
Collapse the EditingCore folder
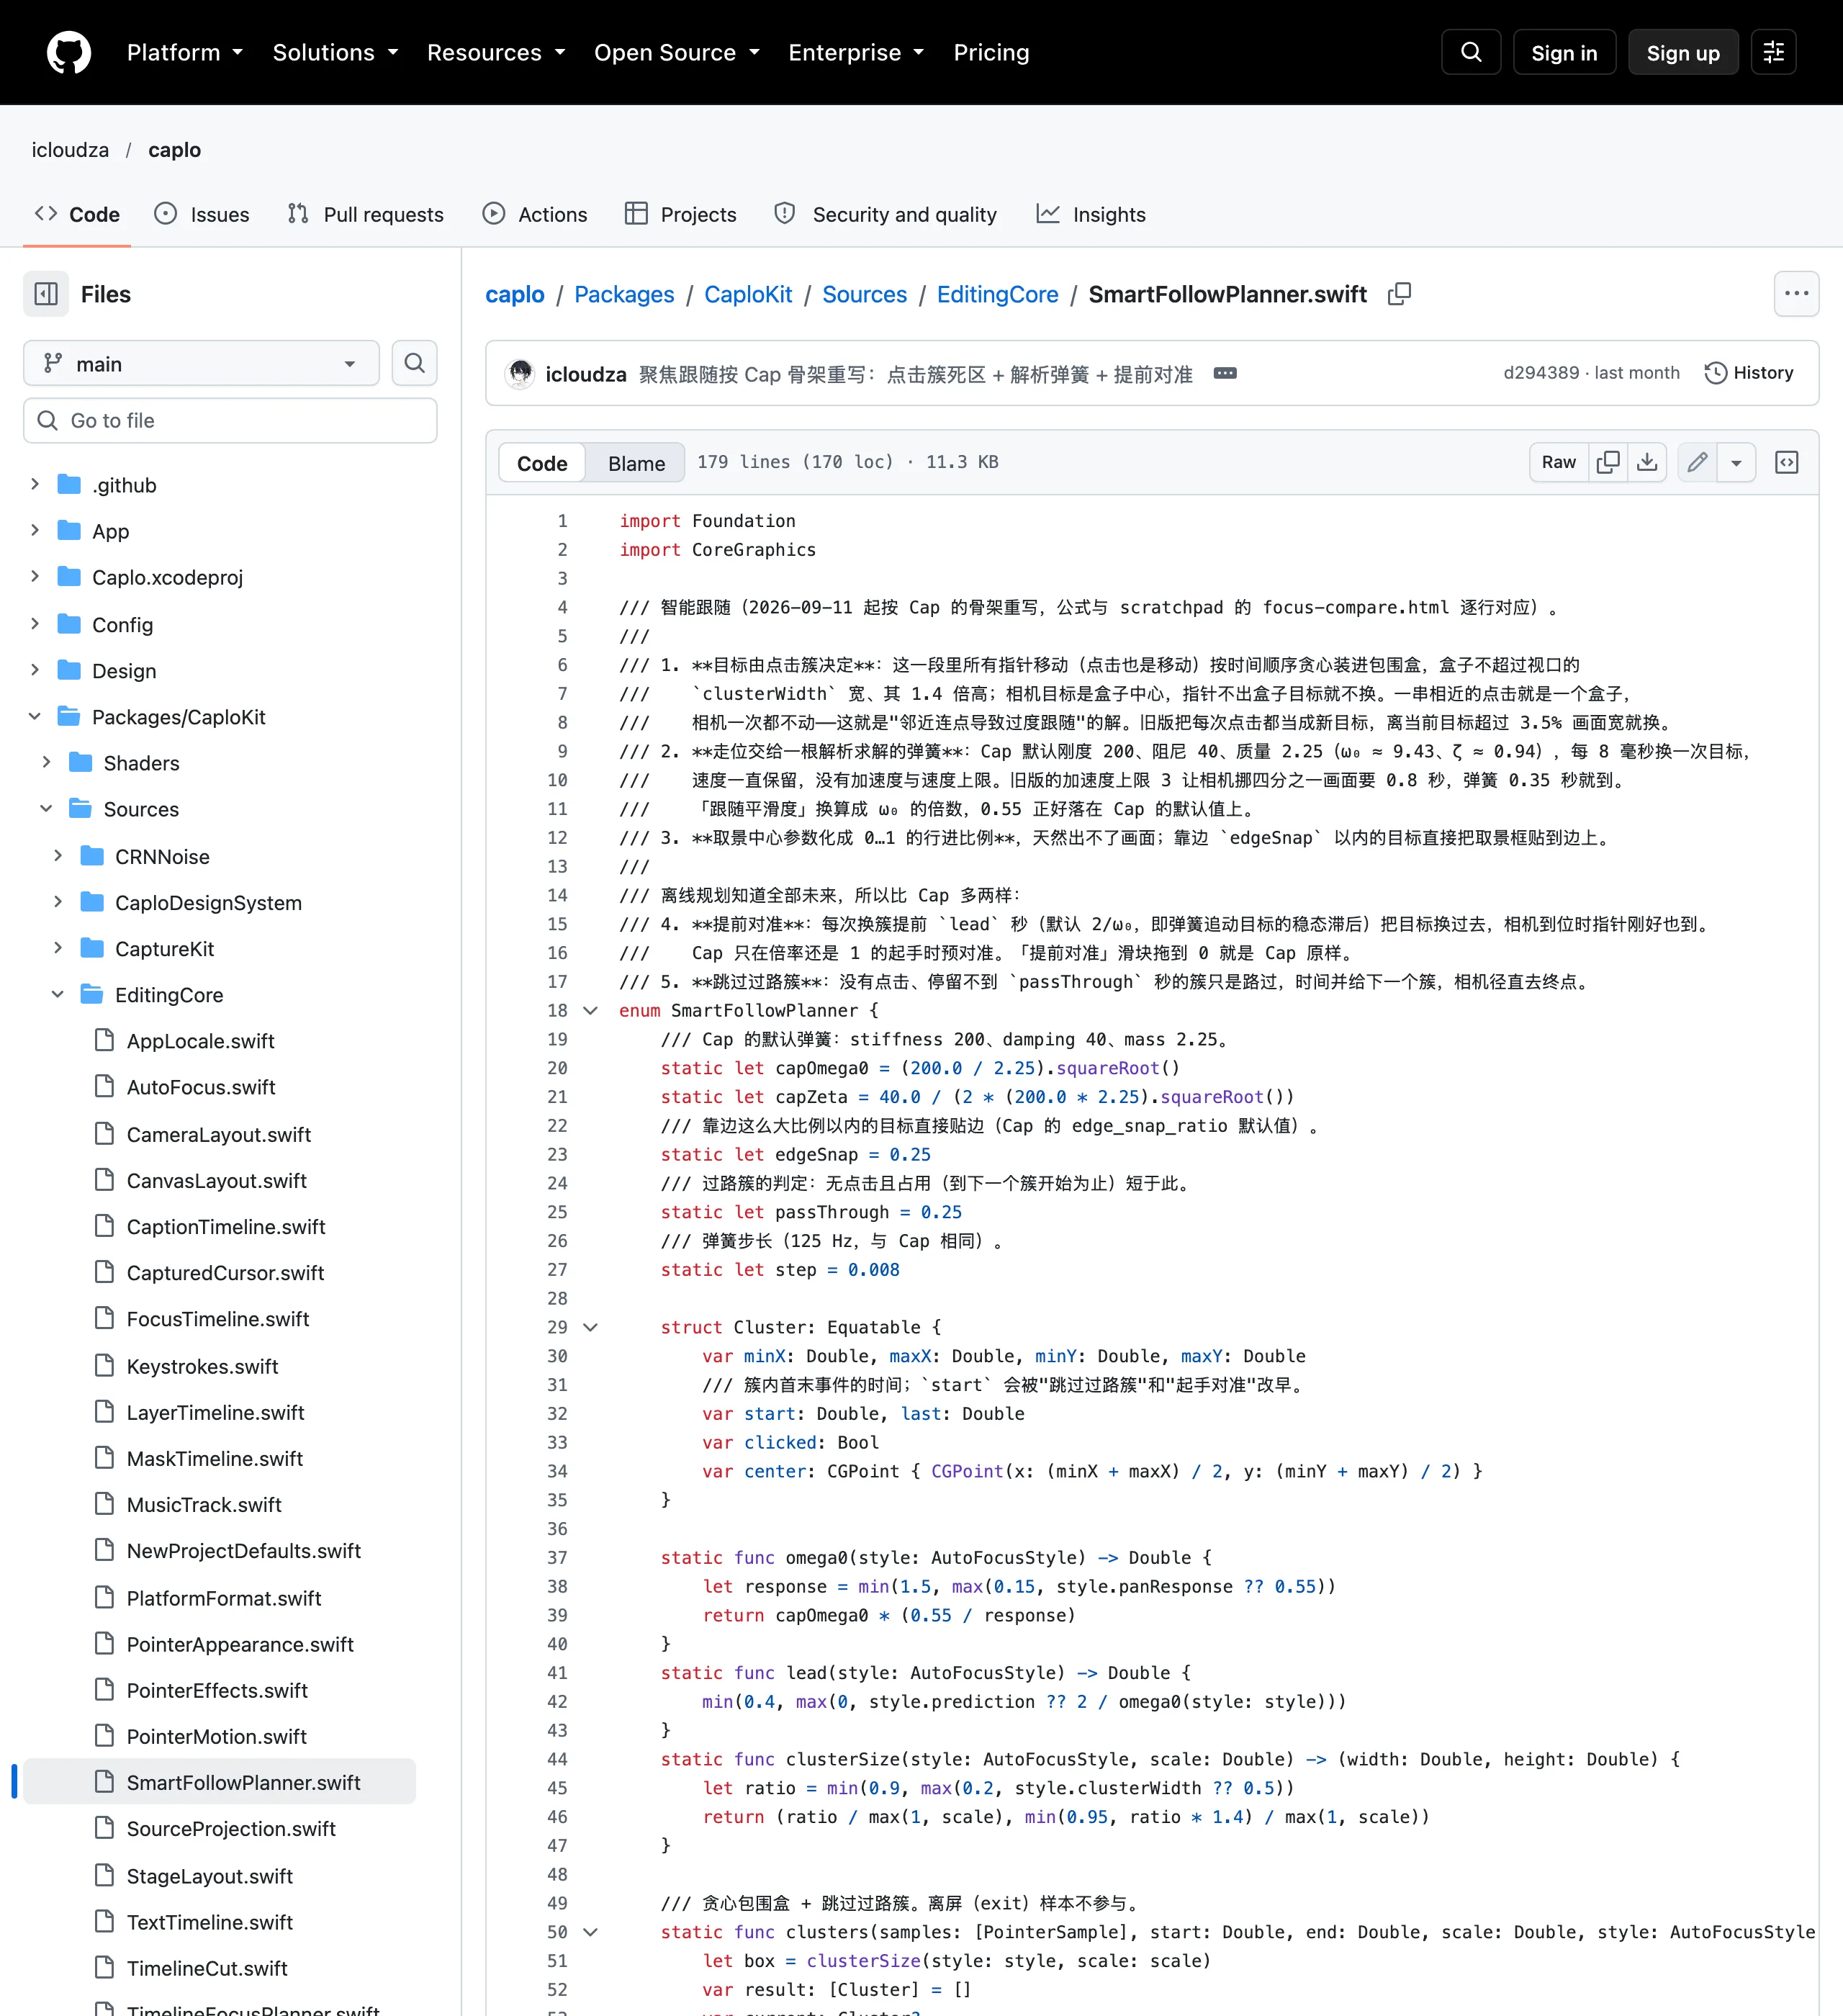[58, 994]
